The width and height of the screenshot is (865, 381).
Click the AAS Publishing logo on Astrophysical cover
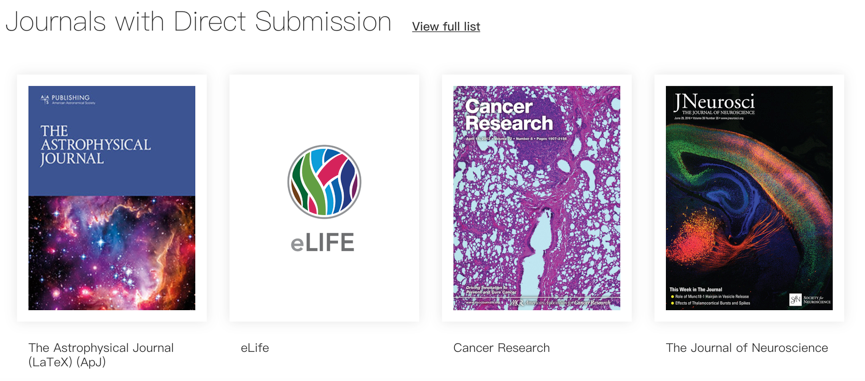pos(68,99)
